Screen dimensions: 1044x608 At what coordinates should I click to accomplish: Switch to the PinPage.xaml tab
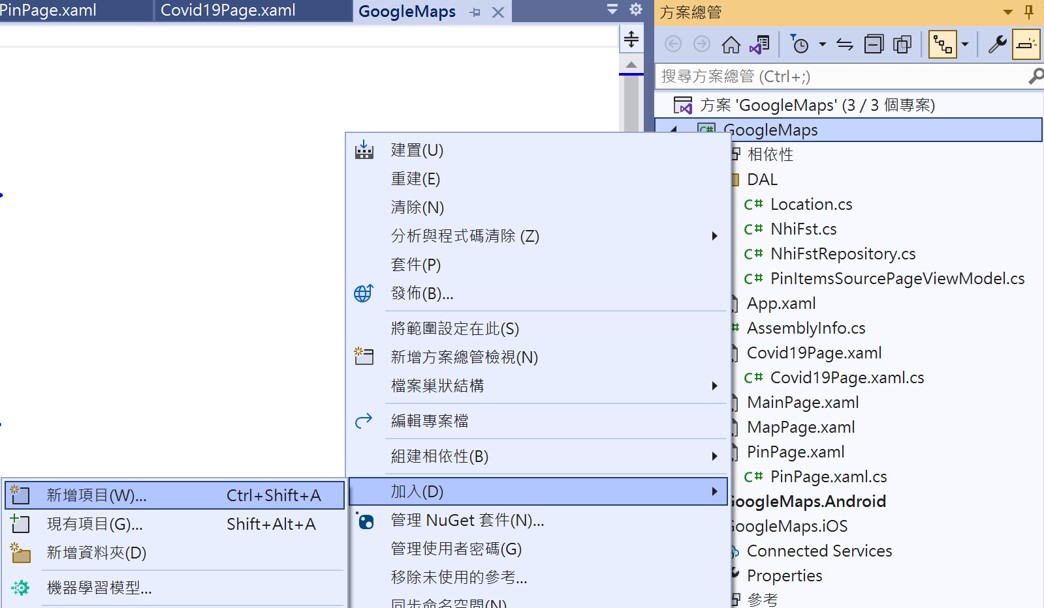[48, 11]
